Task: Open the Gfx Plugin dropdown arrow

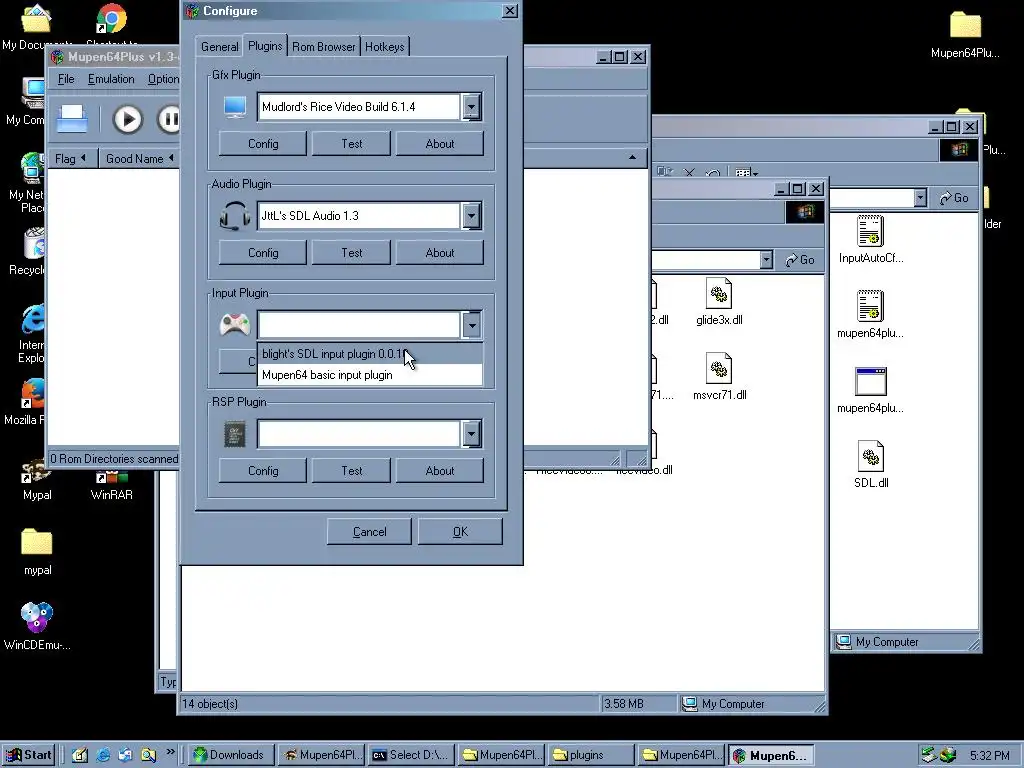Action: [x=472, y=107]
